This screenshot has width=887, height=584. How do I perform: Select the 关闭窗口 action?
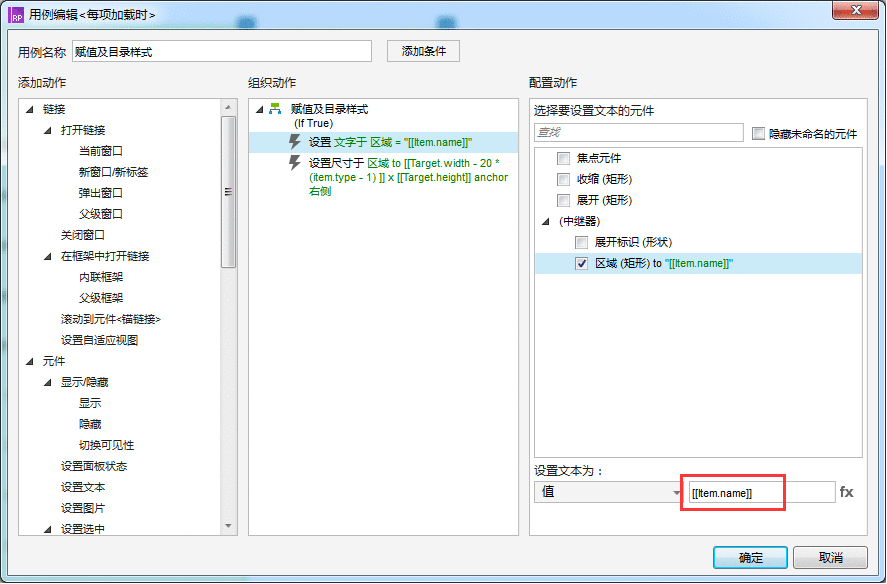[83, 235]
